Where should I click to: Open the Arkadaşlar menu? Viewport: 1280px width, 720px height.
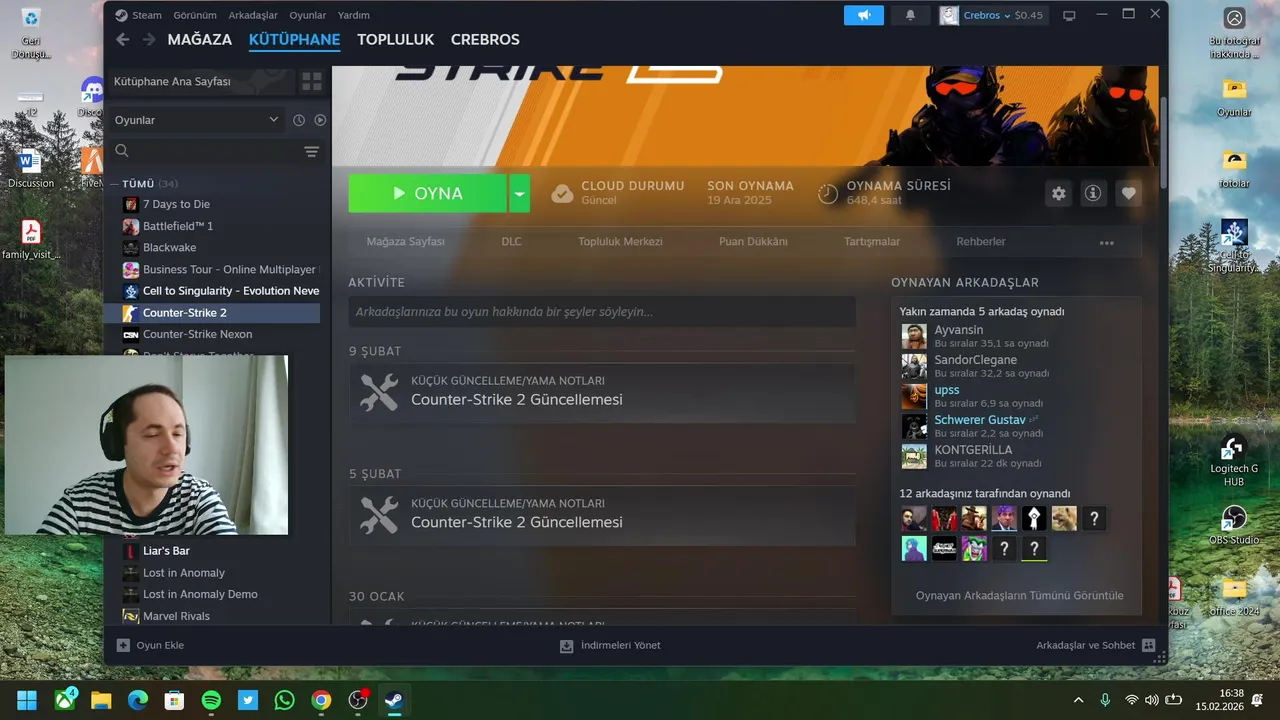253,15
